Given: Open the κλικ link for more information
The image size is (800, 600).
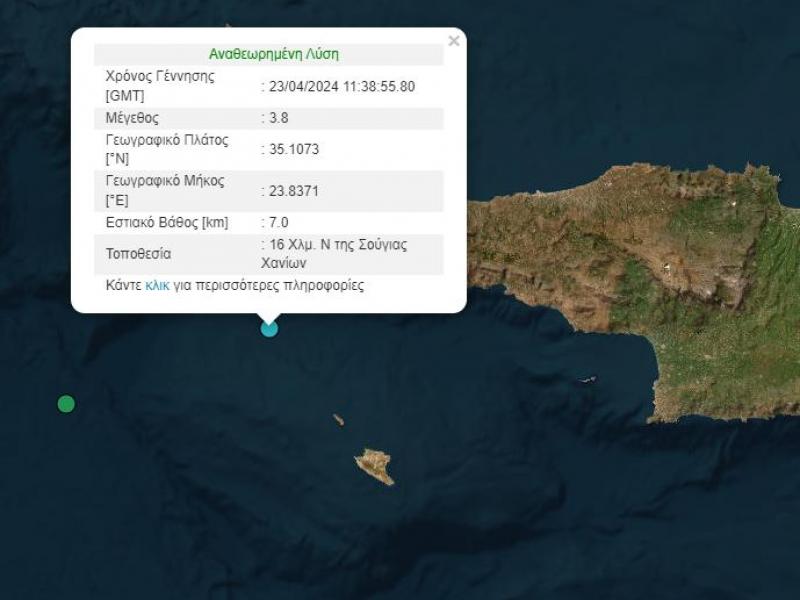Looking at the screenshot, I should pos(157,286).
